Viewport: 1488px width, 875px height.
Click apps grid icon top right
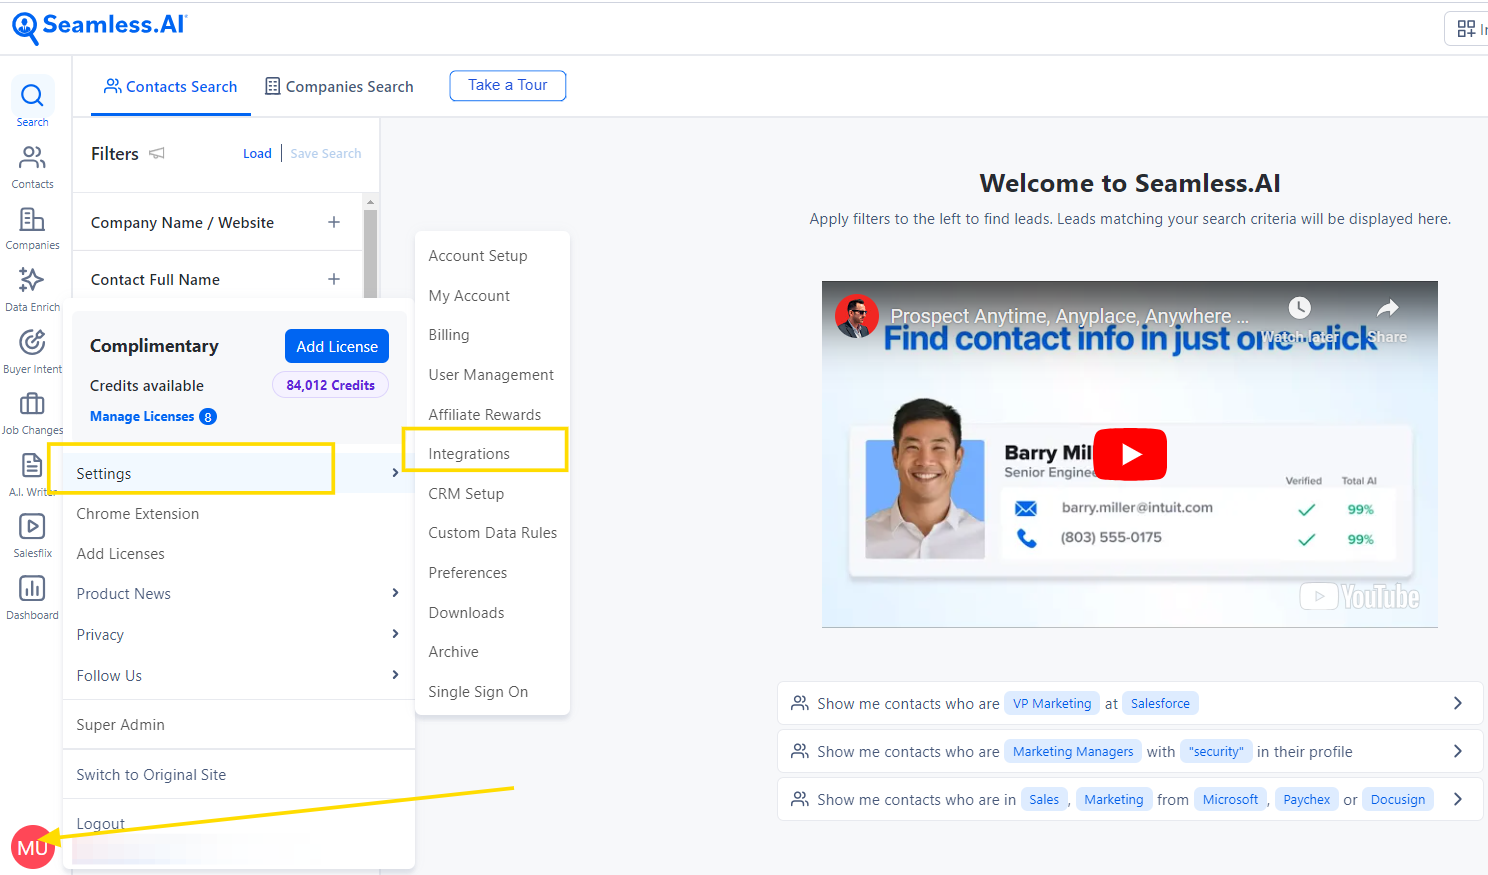[x=1466, y=29]
